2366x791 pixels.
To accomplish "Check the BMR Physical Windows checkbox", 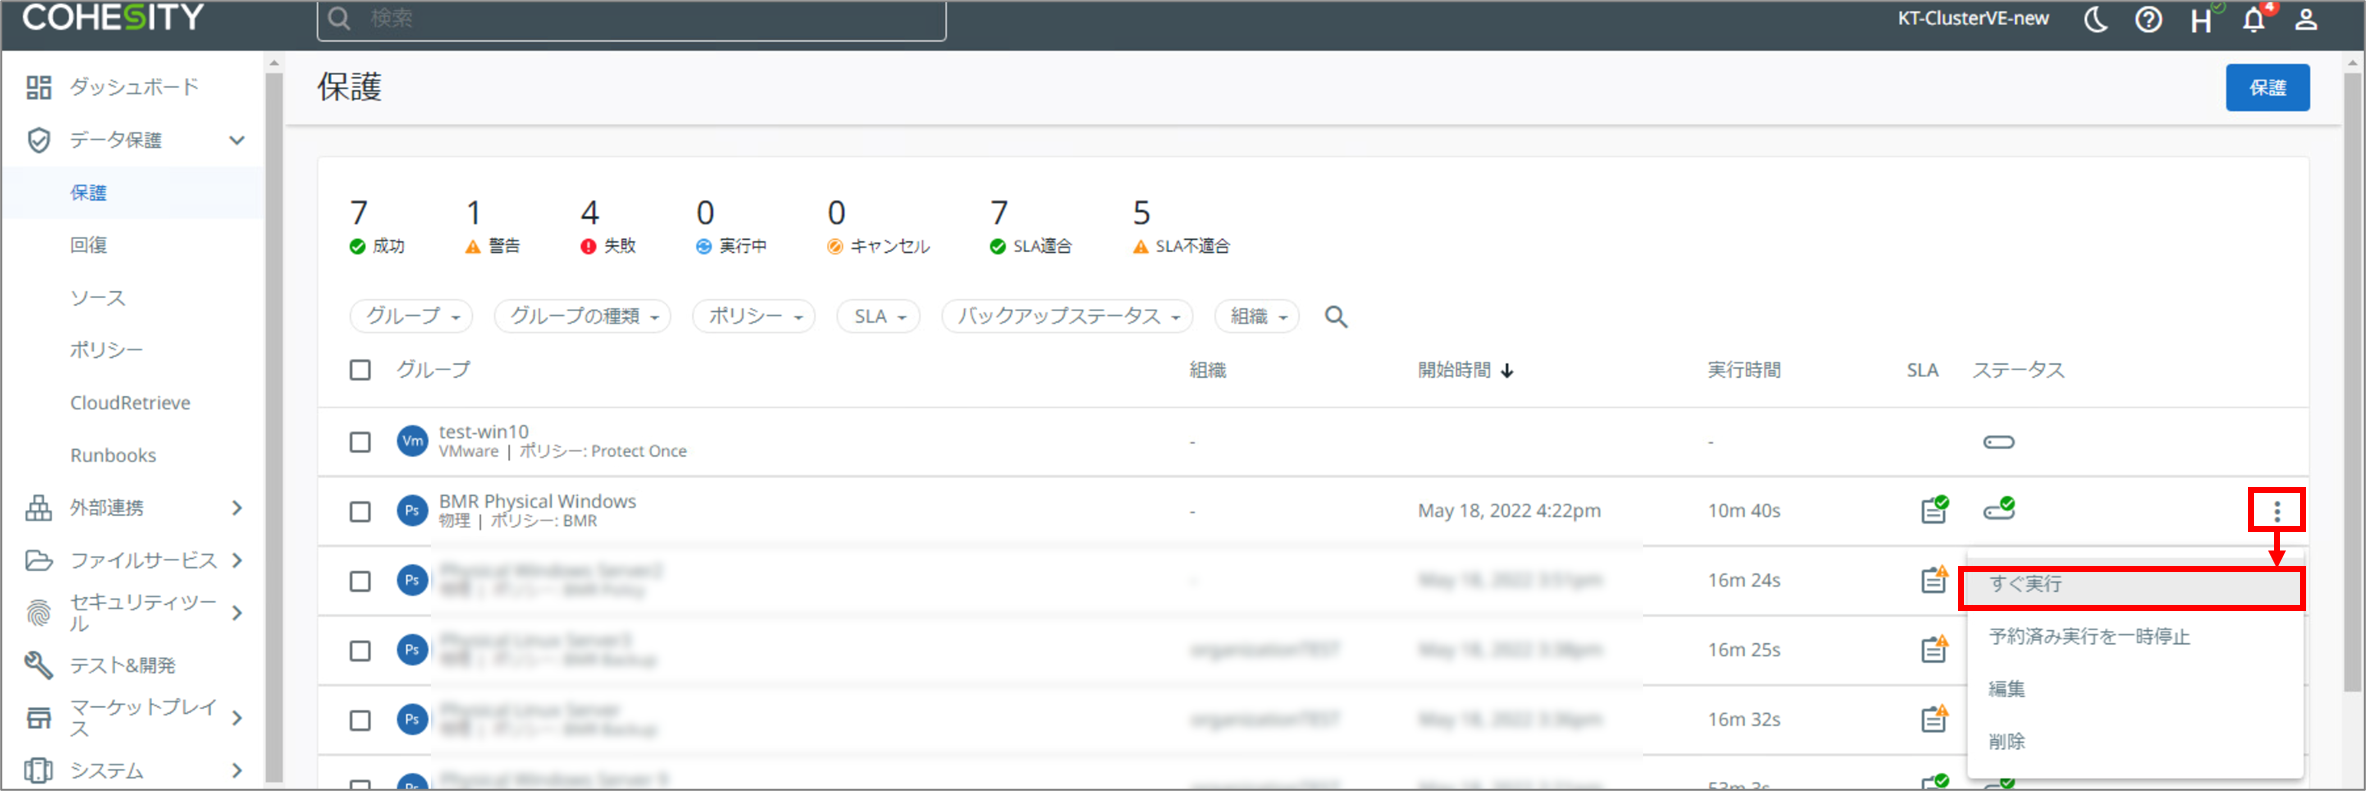I will (360, 512).
